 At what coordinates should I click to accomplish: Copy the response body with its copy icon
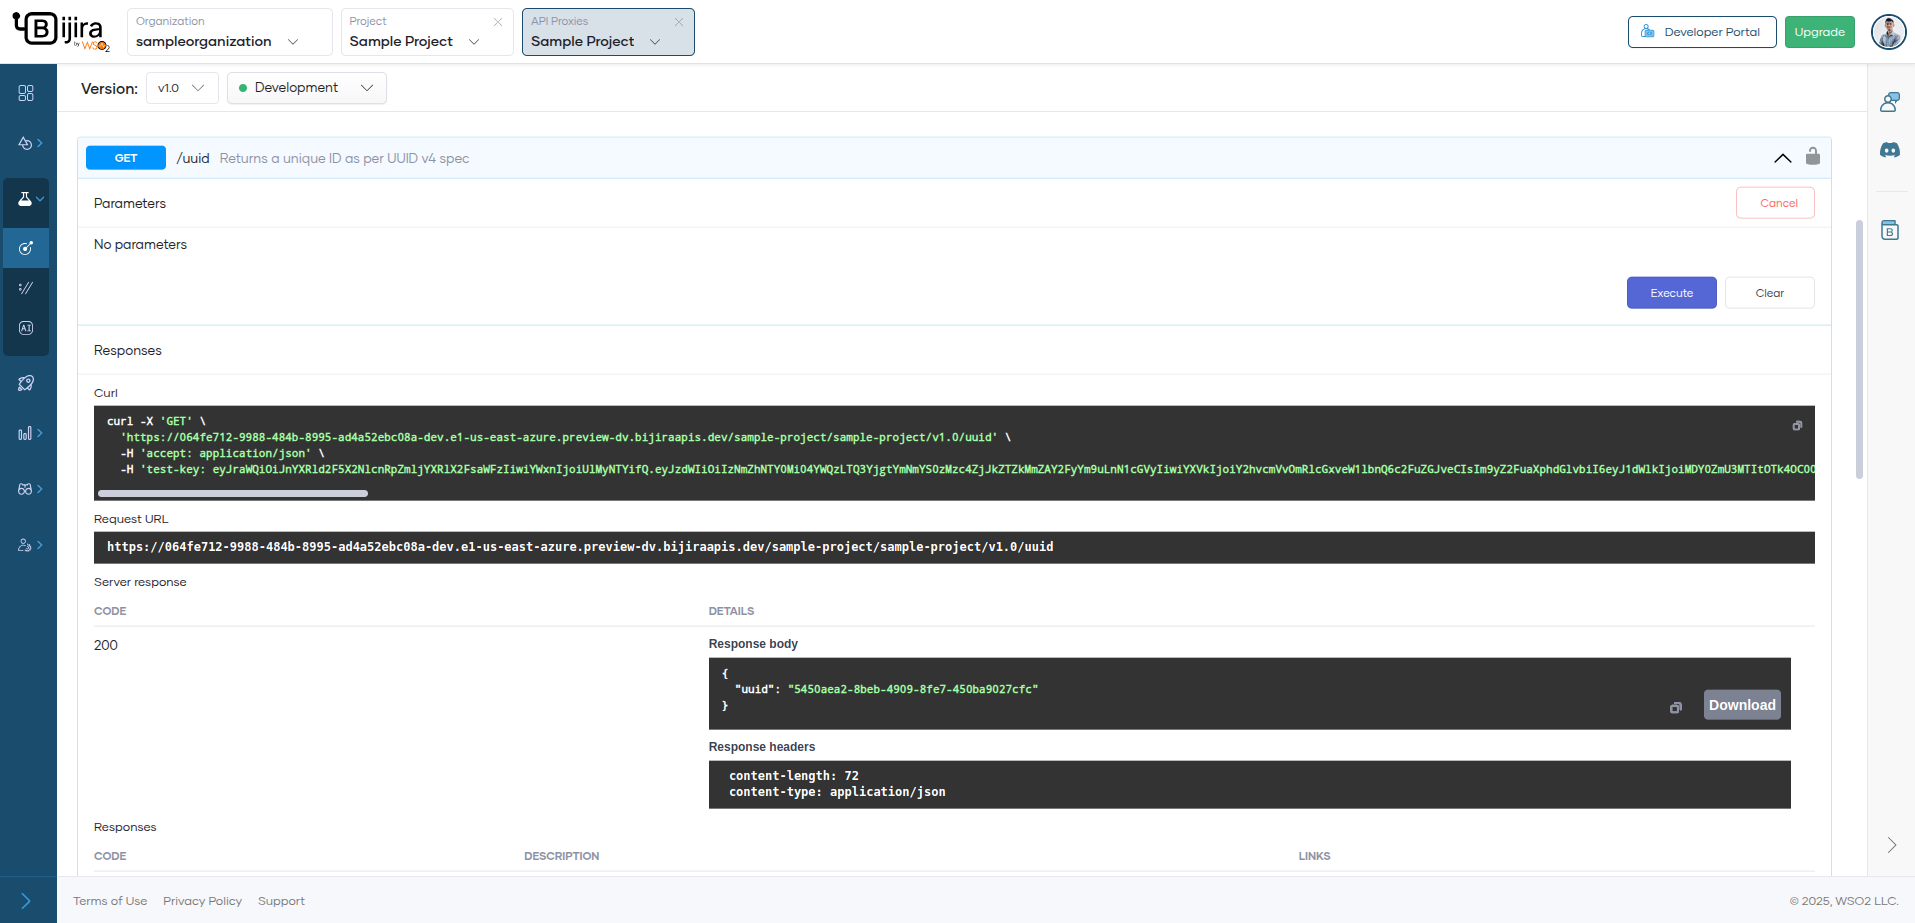(1677, 707)
